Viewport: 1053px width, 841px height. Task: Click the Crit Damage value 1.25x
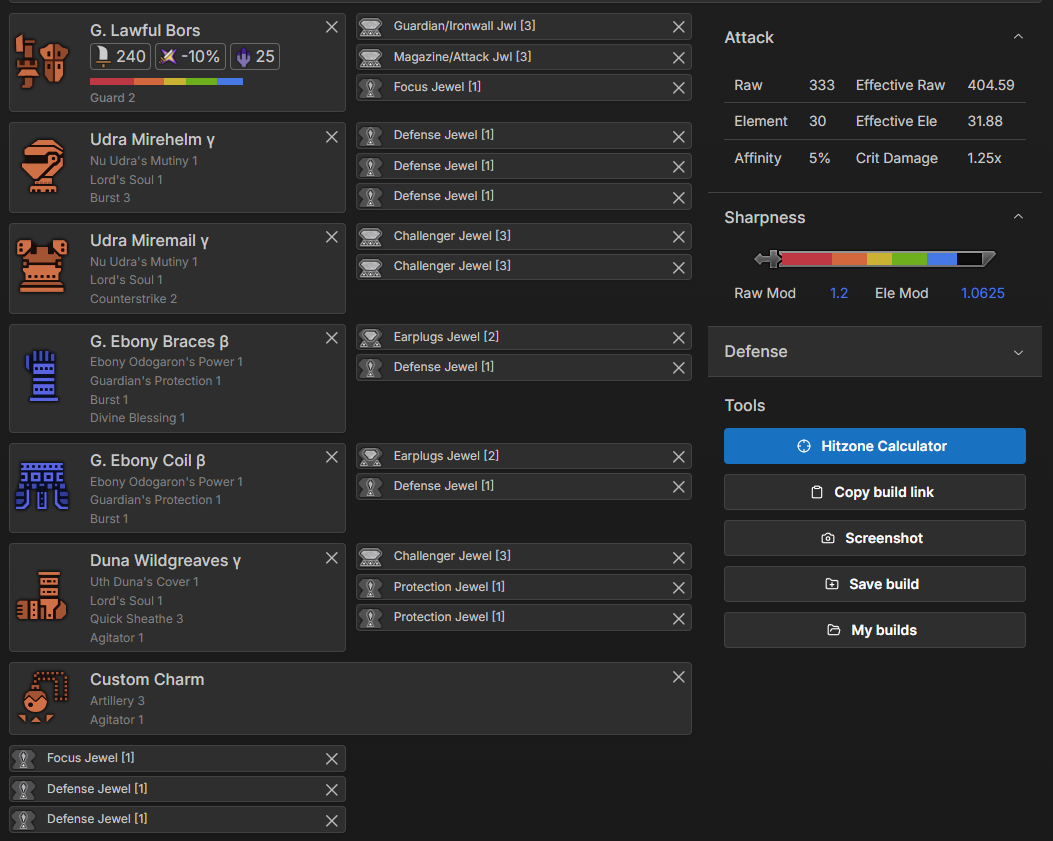(984, 159)
